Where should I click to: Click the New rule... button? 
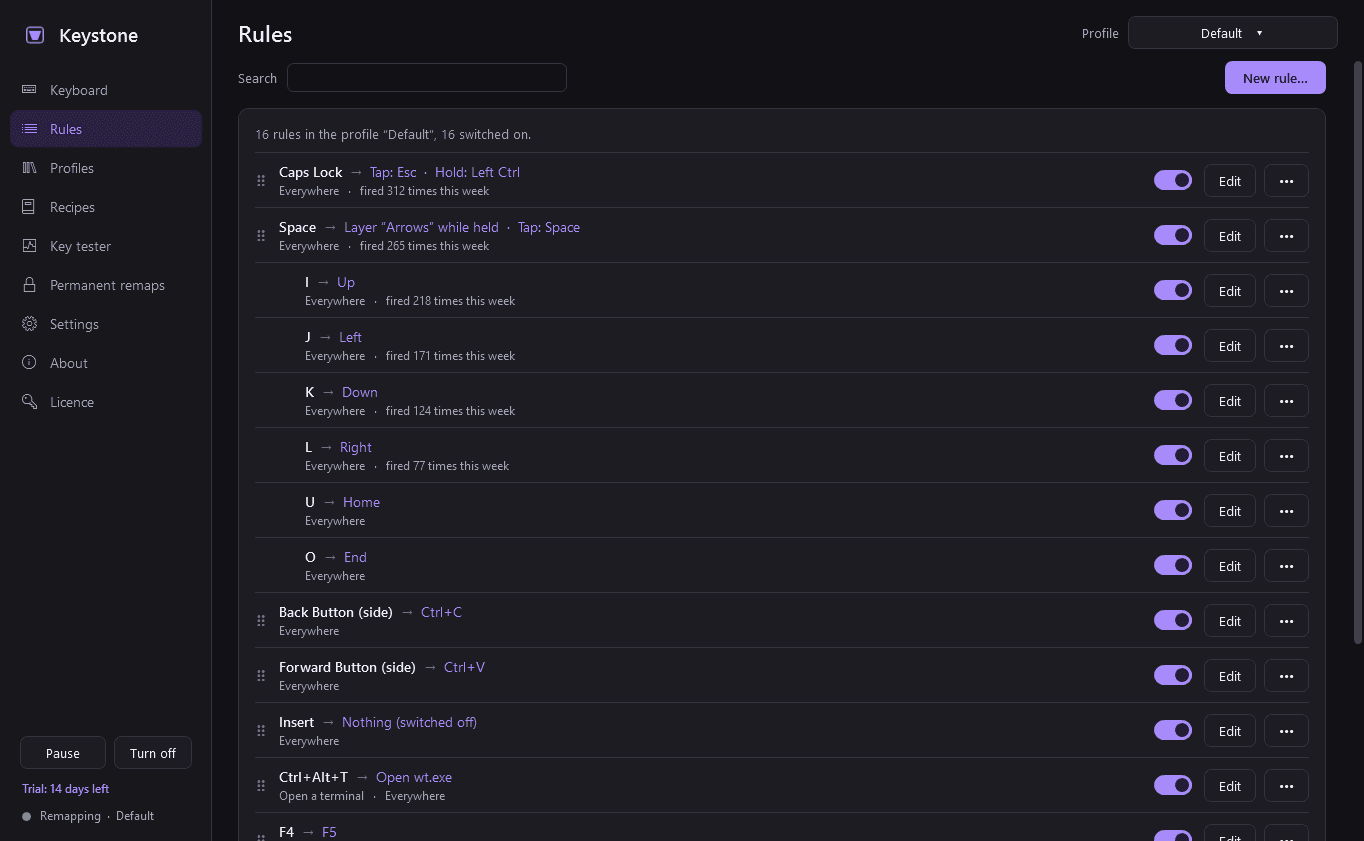(x=1275, y=78)
